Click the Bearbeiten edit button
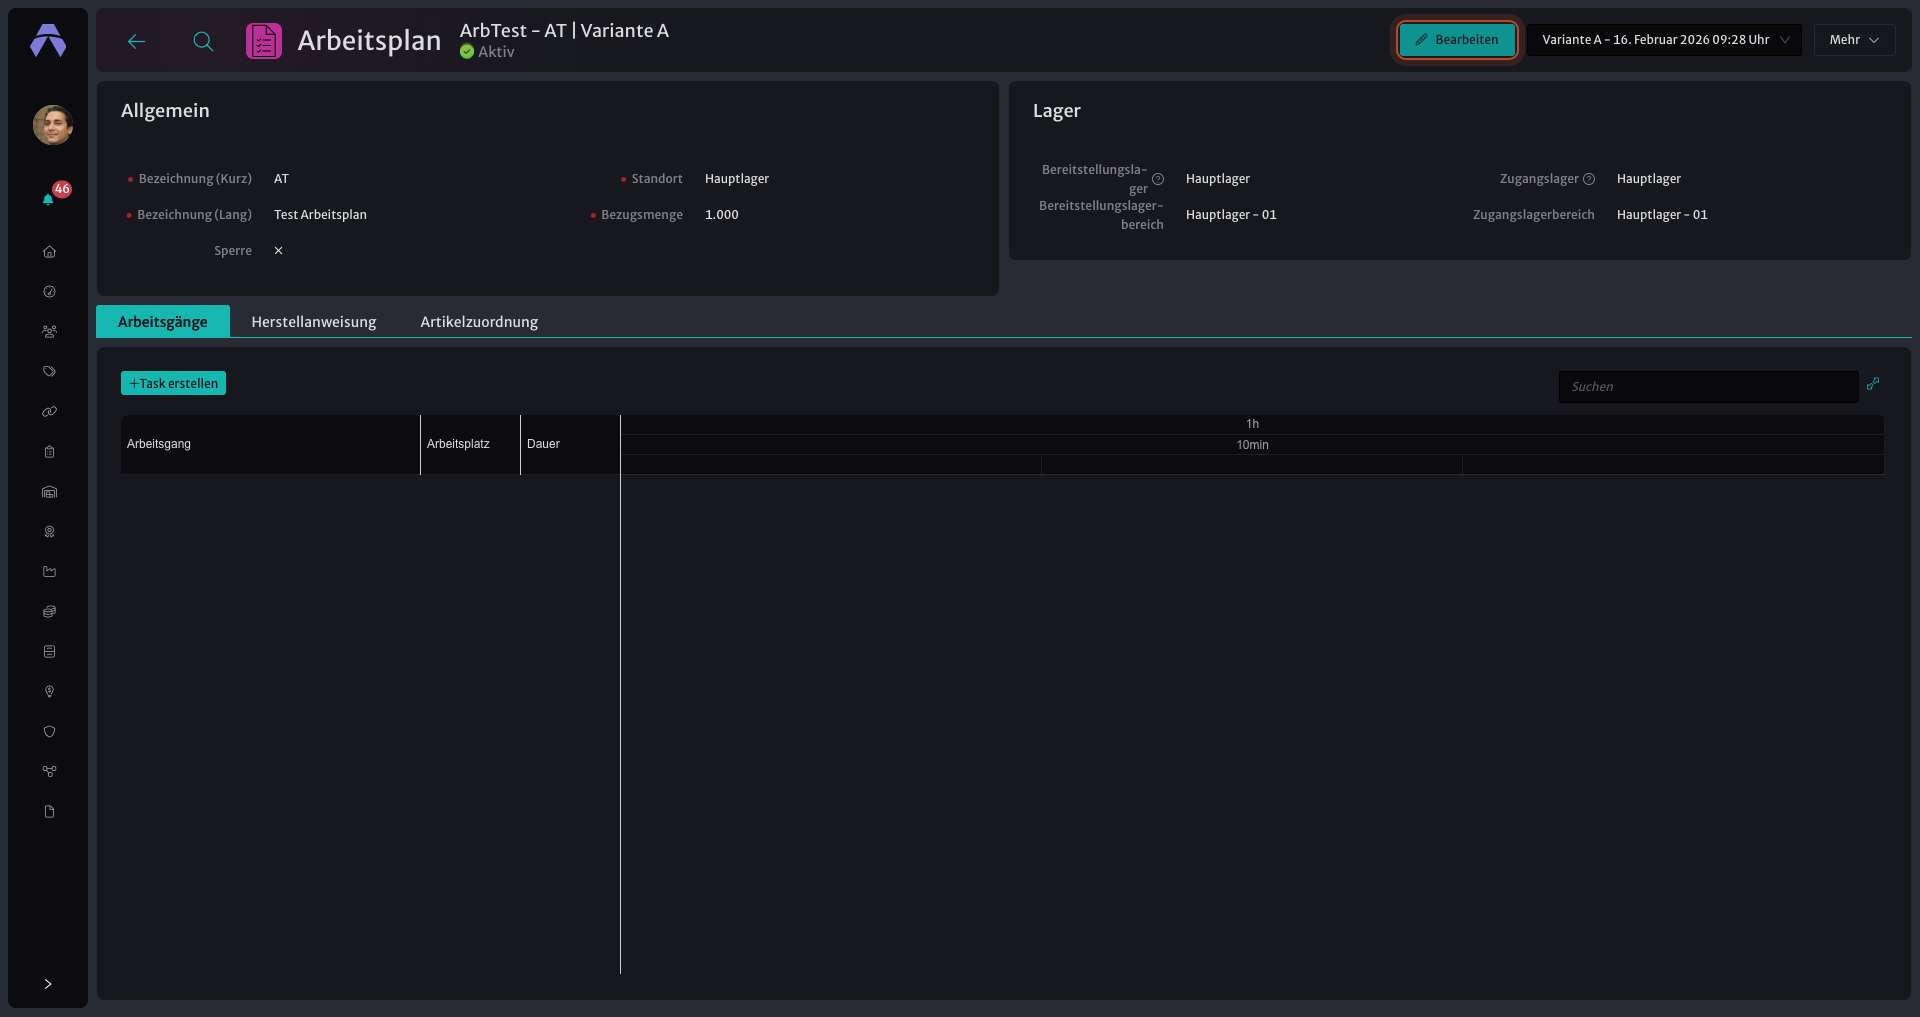Screen dimensions: 1920x1017 pos(1457,40)
